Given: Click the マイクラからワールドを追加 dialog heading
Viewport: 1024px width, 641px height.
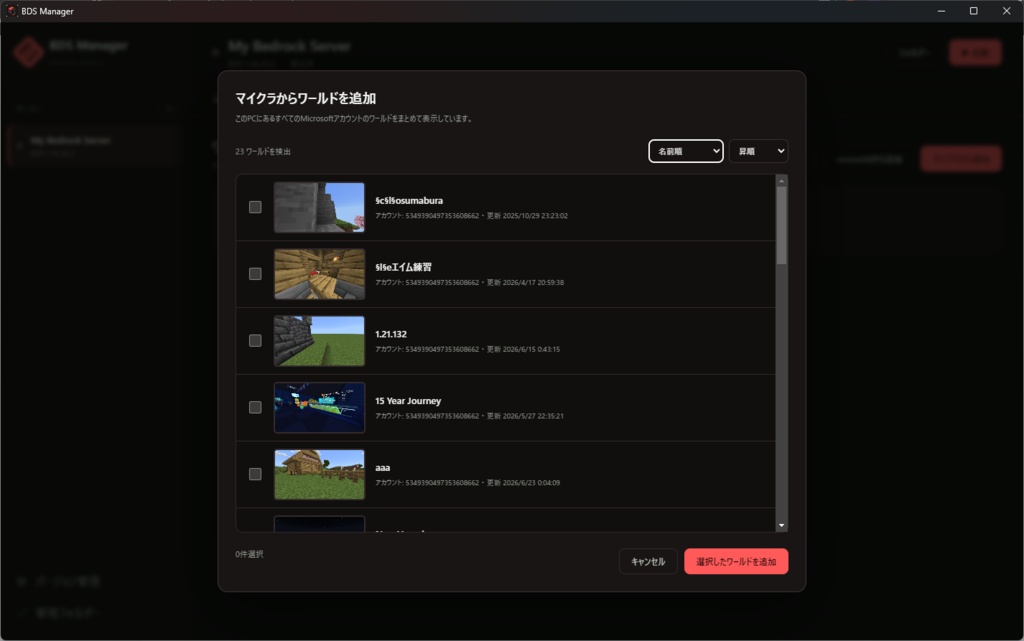Looking at the screenshot, I should pos(306,99).
